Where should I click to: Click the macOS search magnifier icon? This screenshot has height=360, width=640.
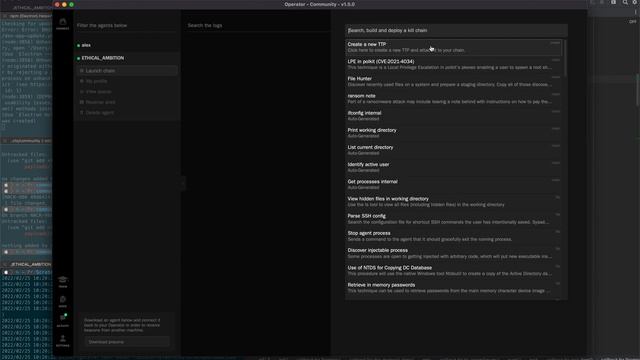pos(625,2)
